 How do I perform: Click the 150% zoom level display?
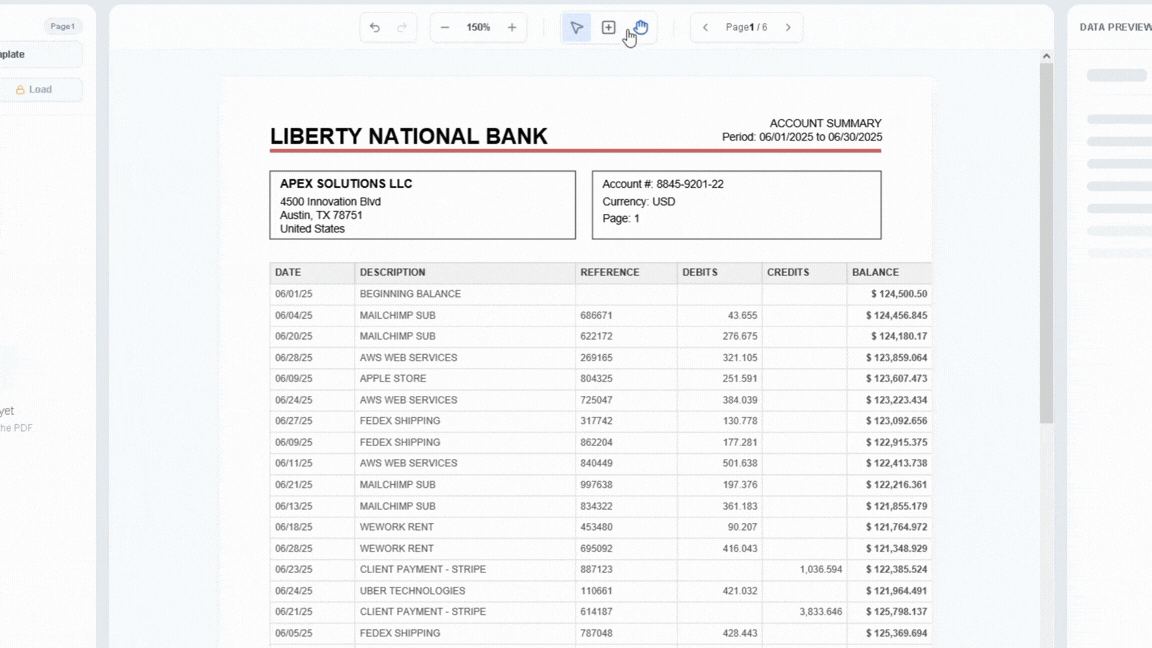point(478,28)
